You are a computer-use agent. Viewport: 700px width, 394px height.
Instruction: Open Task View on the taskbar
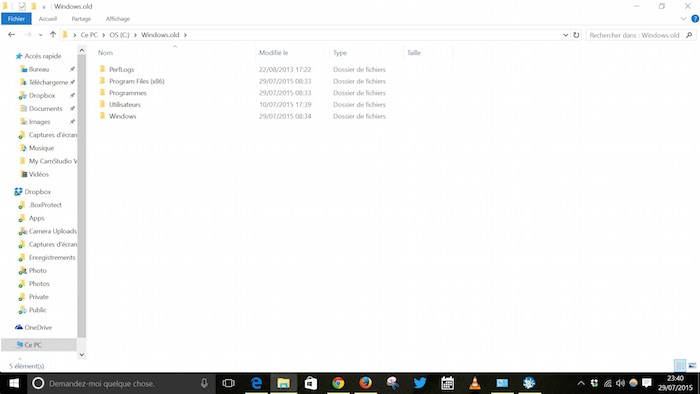click(229, 383)
